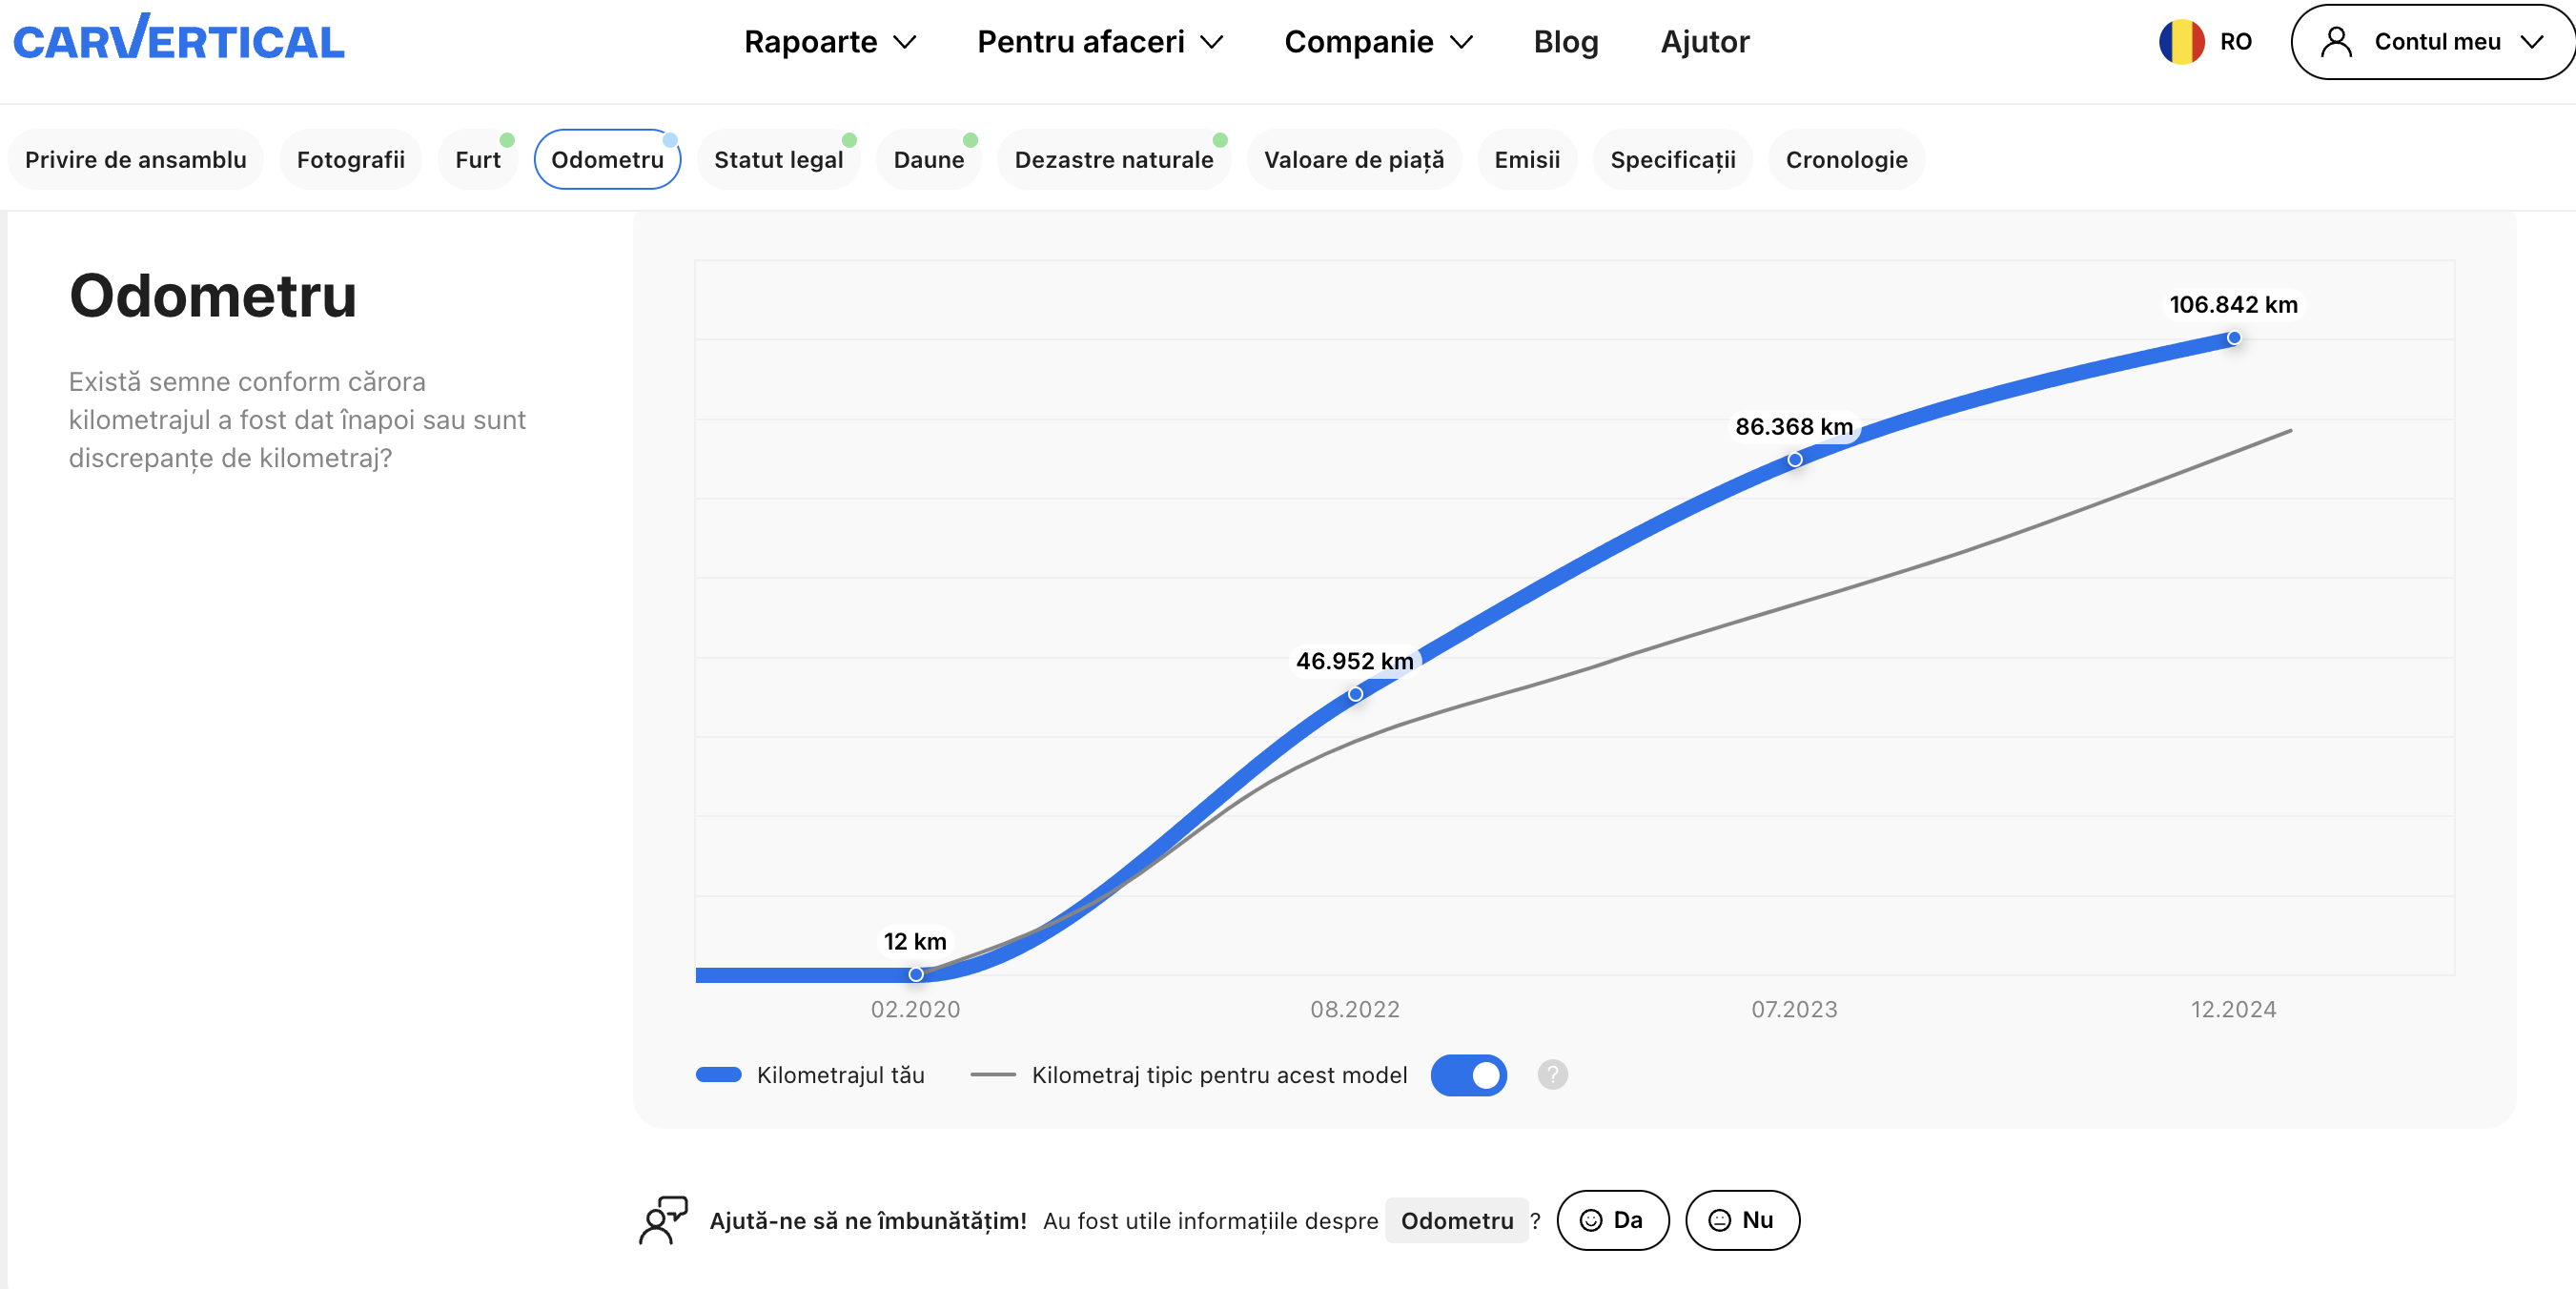Click the 106.842 km value label

2233,305
